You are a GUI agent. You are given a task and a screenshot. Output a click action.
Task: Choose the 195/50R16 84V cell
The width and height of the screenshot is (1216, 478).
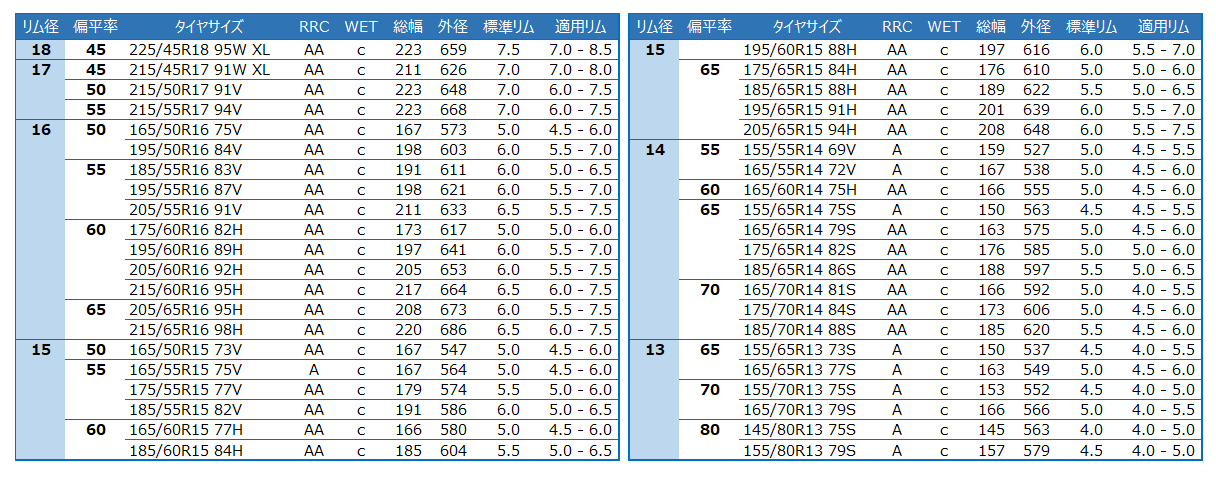click(186, 149)
